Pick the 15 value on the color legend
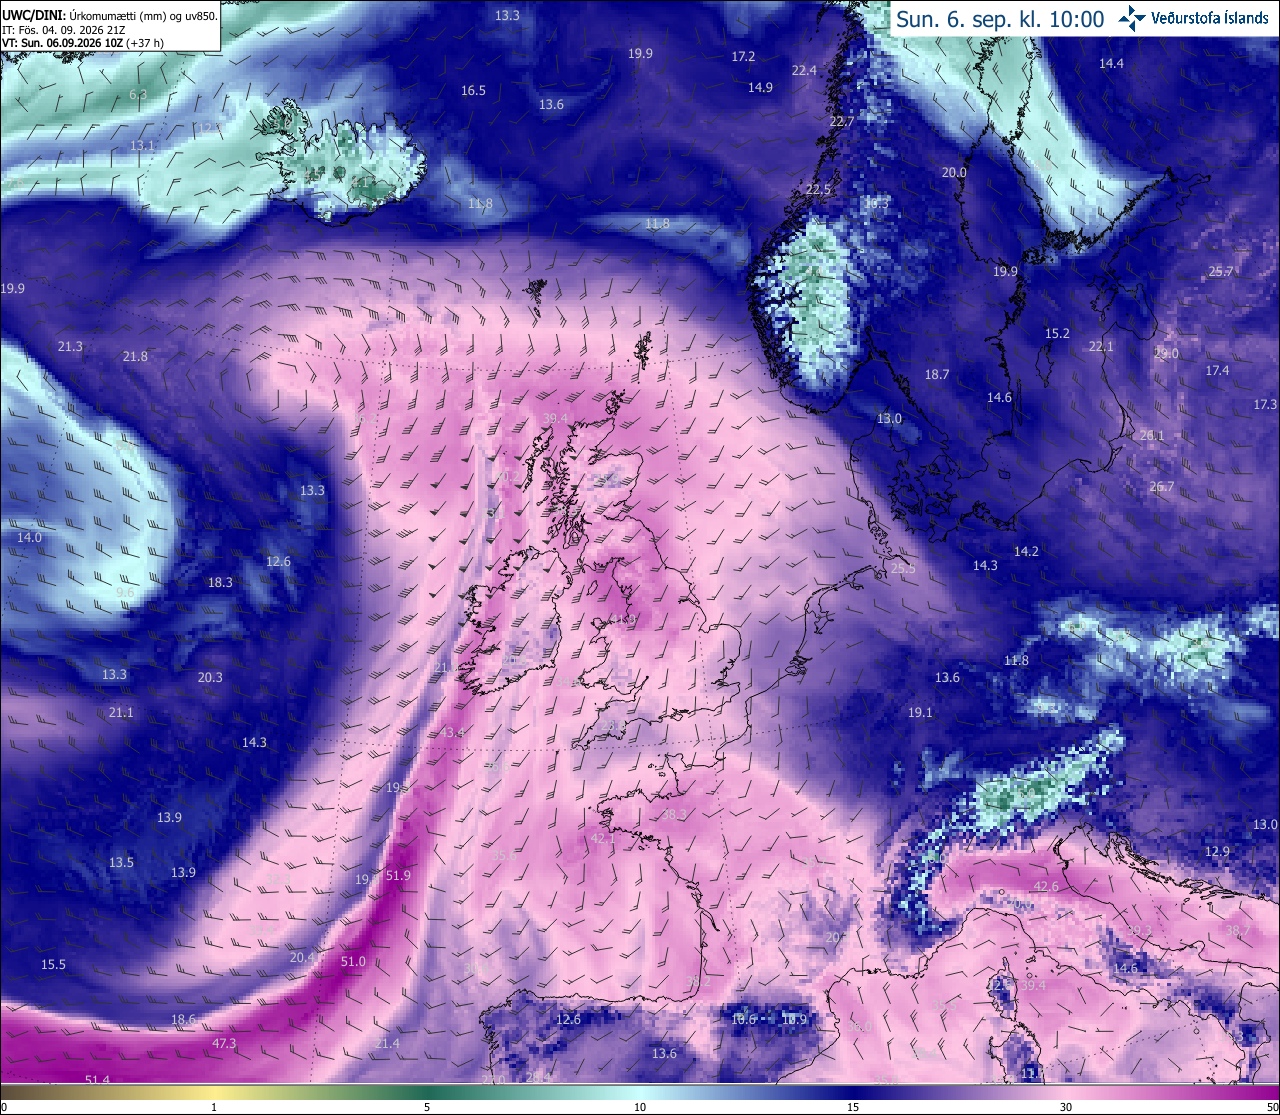This screenshot has width=1280, height=1115. pos(853,1107)
